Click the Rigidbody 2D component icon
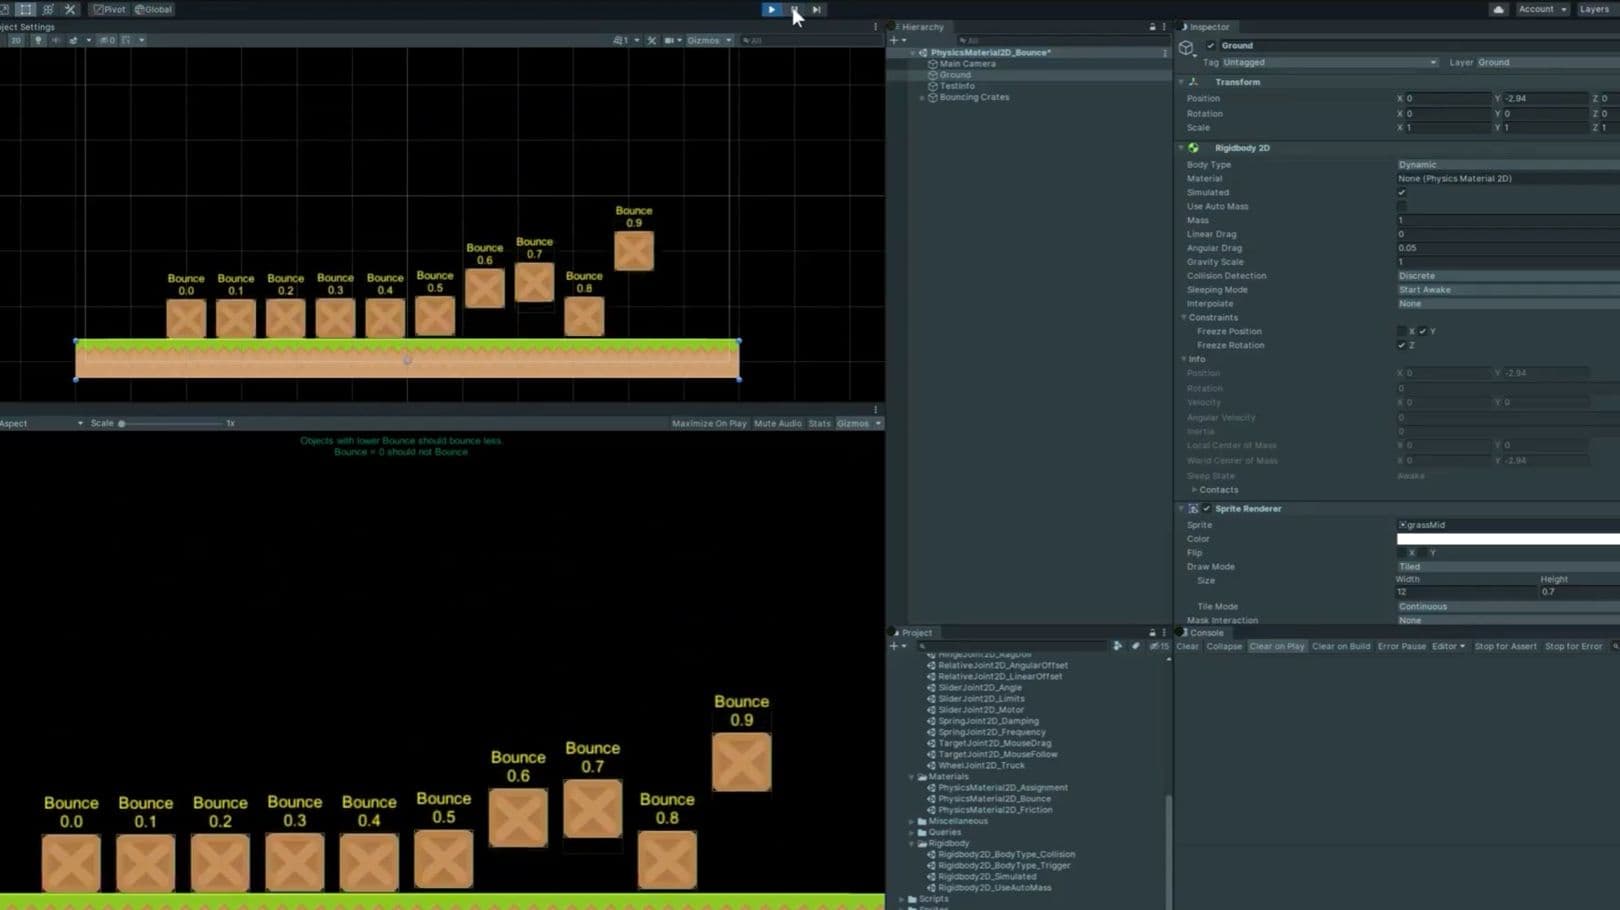Image resolution: width=1620 pixels, height=910 pixels. pyautogui.click(x=1194, y=147)
